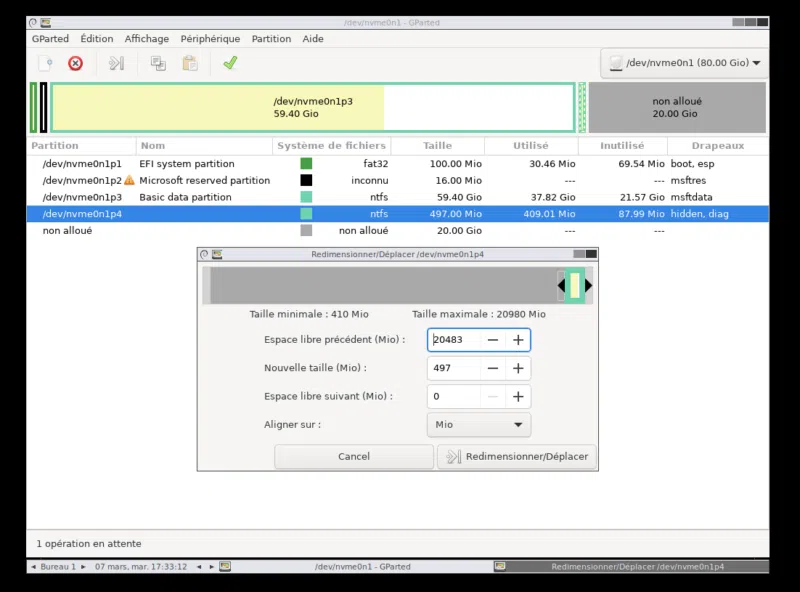Screen dimensions: 800x592
Task: Click the new partition toolbar icon
Action: pyautogui.click(x=45, y=63)
